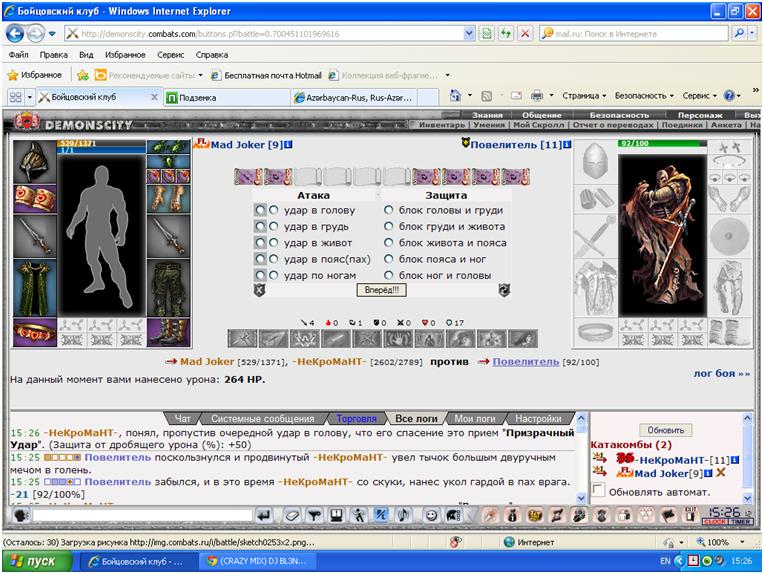Click the refresh shield icon below defense list
This screenshot has width=764, height=574.
504,290
